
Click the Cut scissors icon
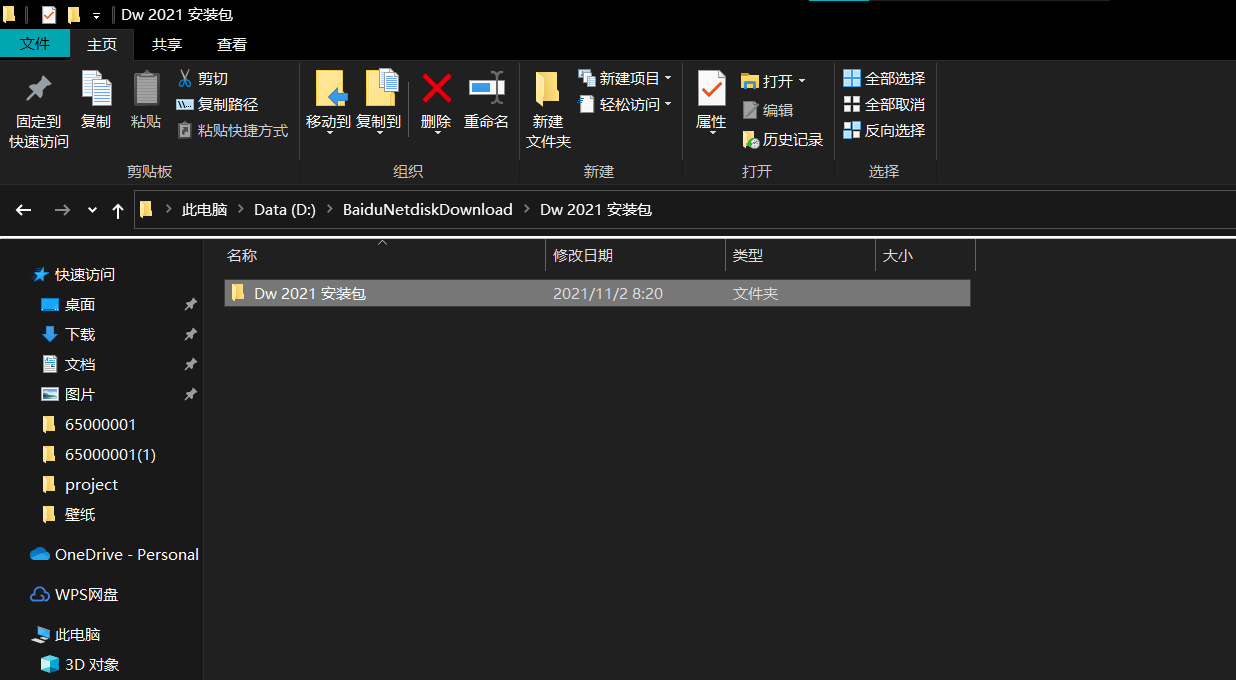[185, 78]
